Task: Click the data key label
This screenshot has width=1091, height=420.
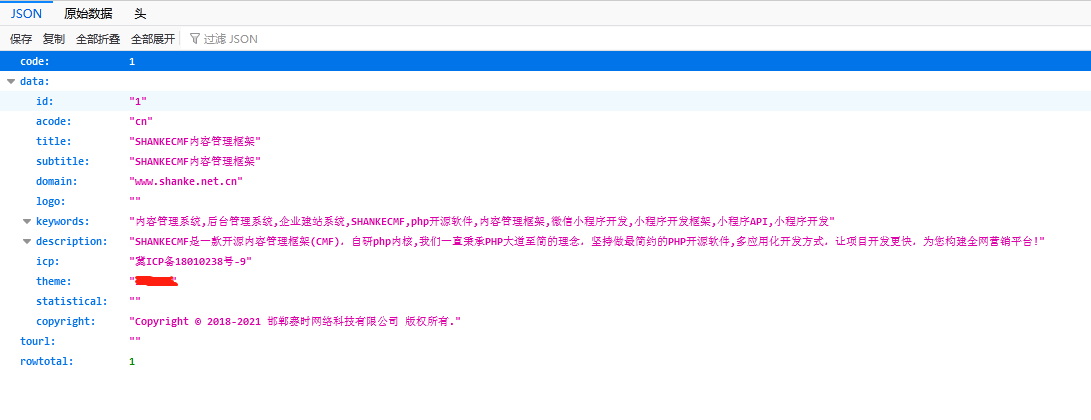Action: click(x=35, y=81)
